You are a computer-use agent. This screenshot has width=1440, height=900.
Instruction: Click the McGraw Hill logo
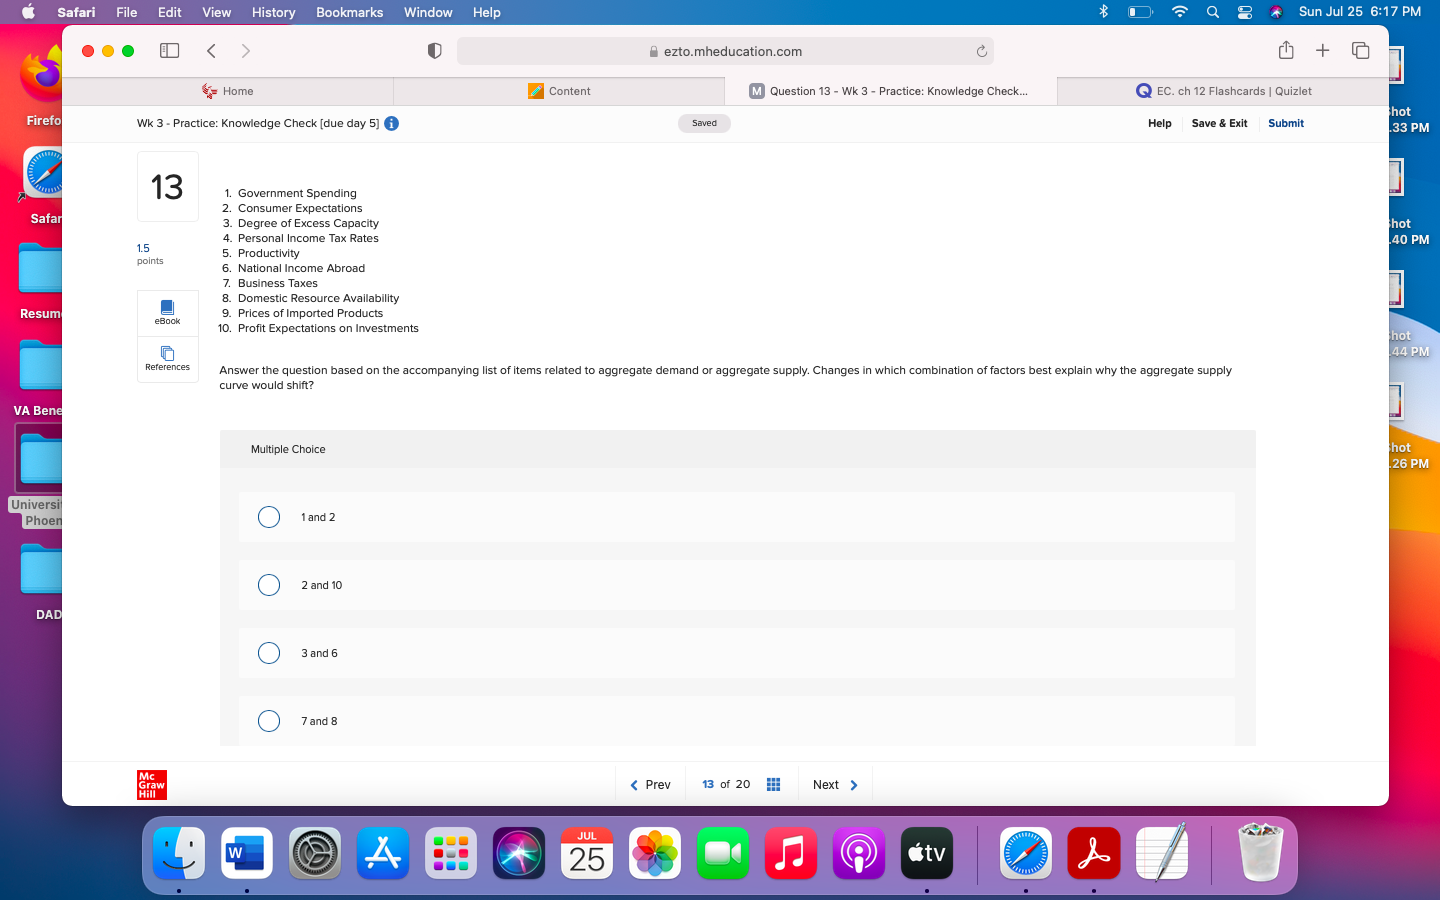(x=151, y=785)
